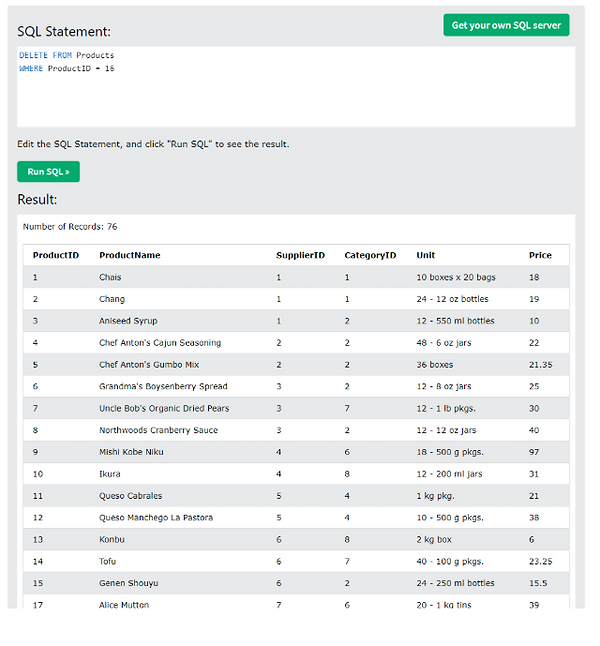Image resolution: width=600 pixels, height=646 pixels.
Task: Click inside the SQL statement editor
Action: click(x=296, y=87)
